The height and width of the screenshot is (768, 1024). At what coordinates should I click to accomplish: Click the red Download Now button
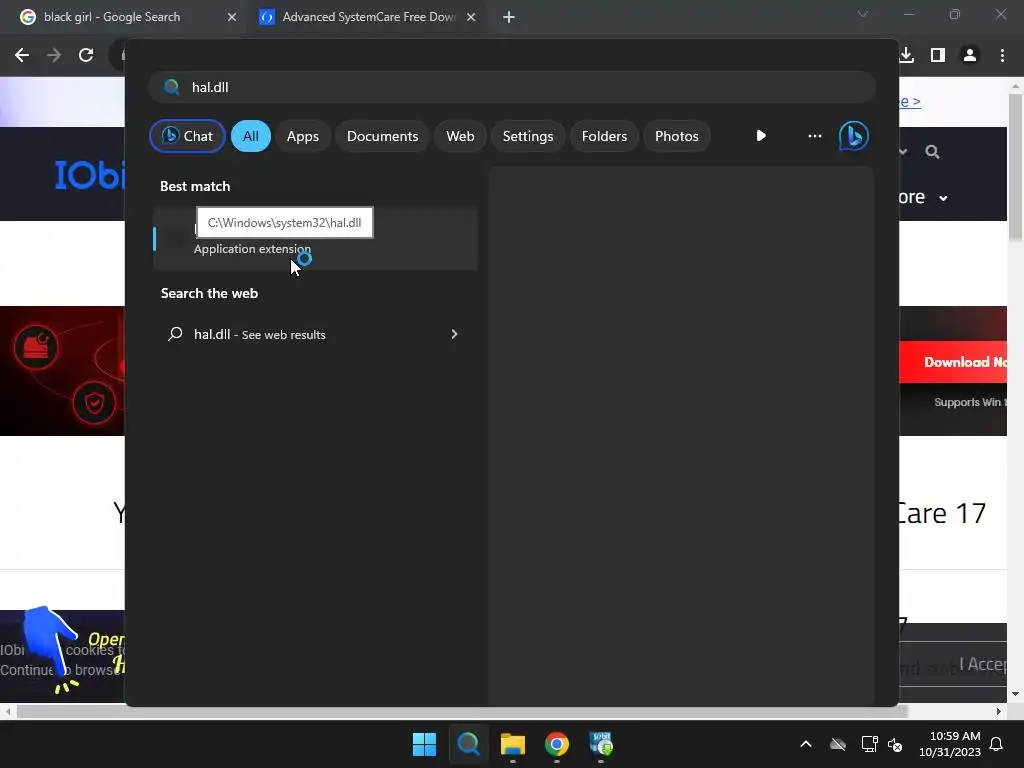point(953,362)
